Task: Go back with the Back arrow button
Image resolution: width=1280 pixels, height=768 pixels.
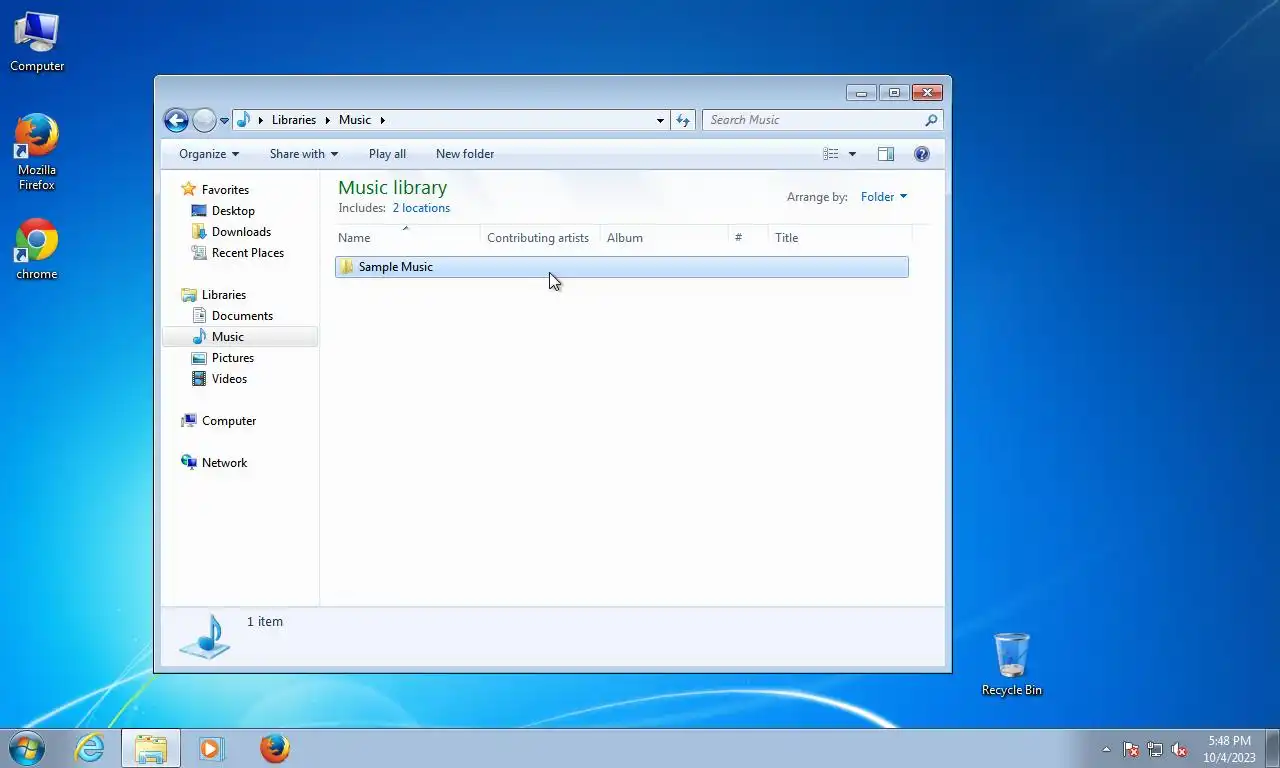Action: coord(176,120)
